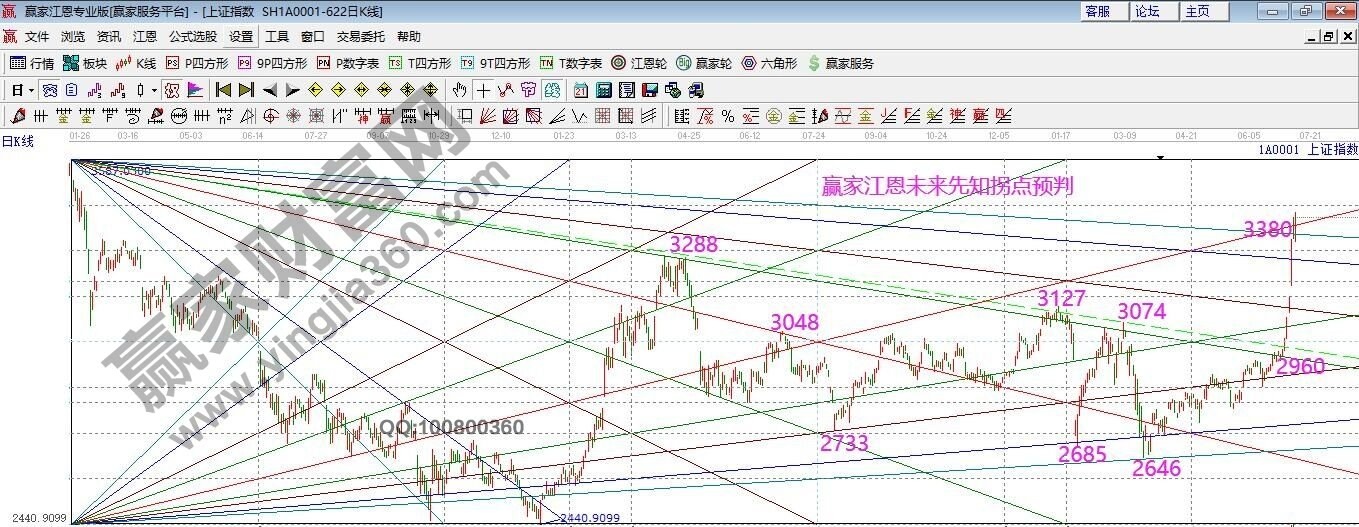This screenshot has width=1359, height=527.
Task: Expand the 日 period dropdown arrow
Action: point(32,90)
